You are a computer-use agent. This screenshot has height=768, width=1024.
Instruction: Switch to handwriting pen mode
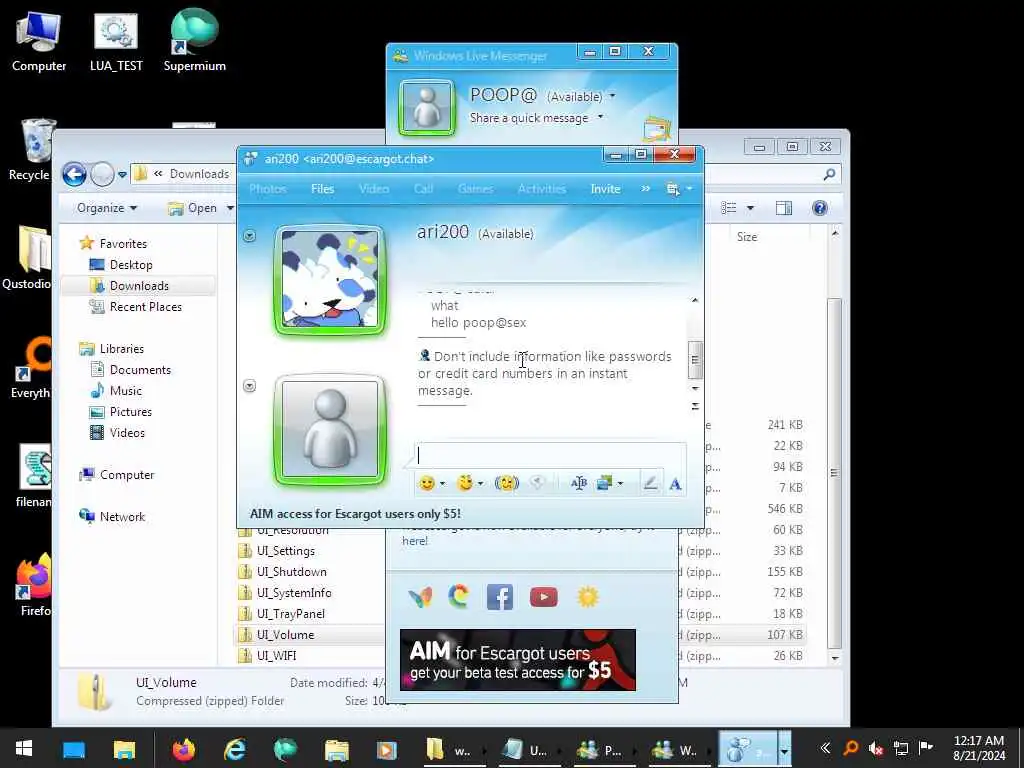(650, 483)
